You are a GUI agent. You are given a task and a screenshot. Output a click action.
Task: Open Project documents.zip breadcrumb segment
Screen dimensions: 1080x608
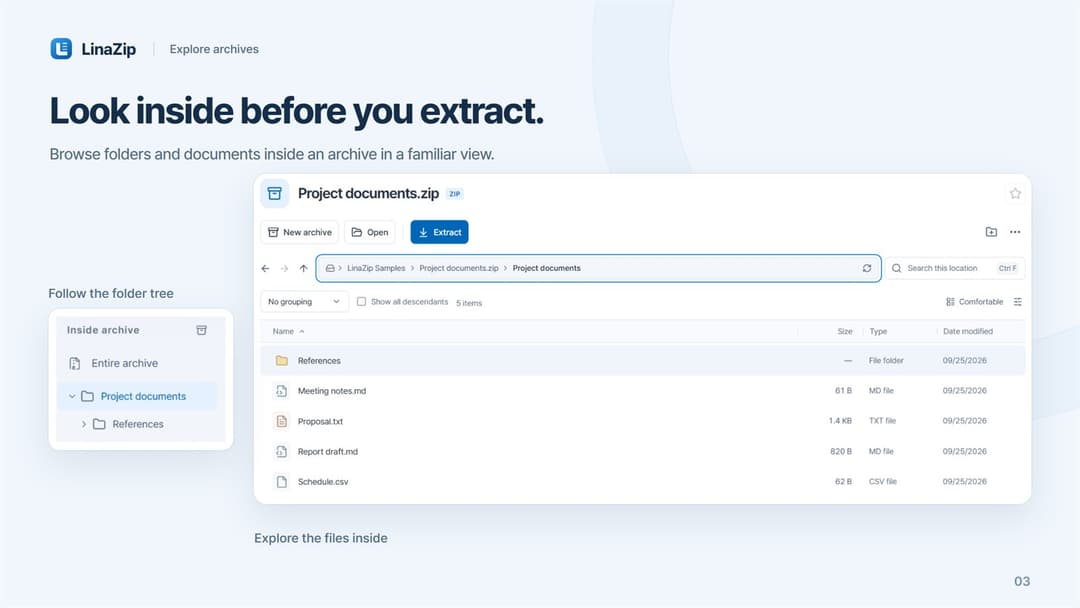click(x=459, y=269)
